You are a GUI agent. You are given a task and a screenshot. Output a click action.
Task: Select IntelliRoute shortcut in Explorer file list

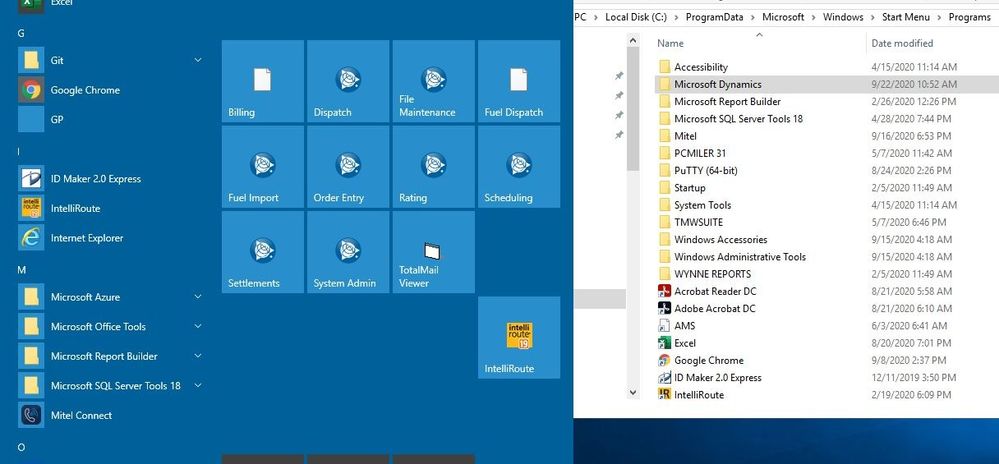click(x=690, y=395)
